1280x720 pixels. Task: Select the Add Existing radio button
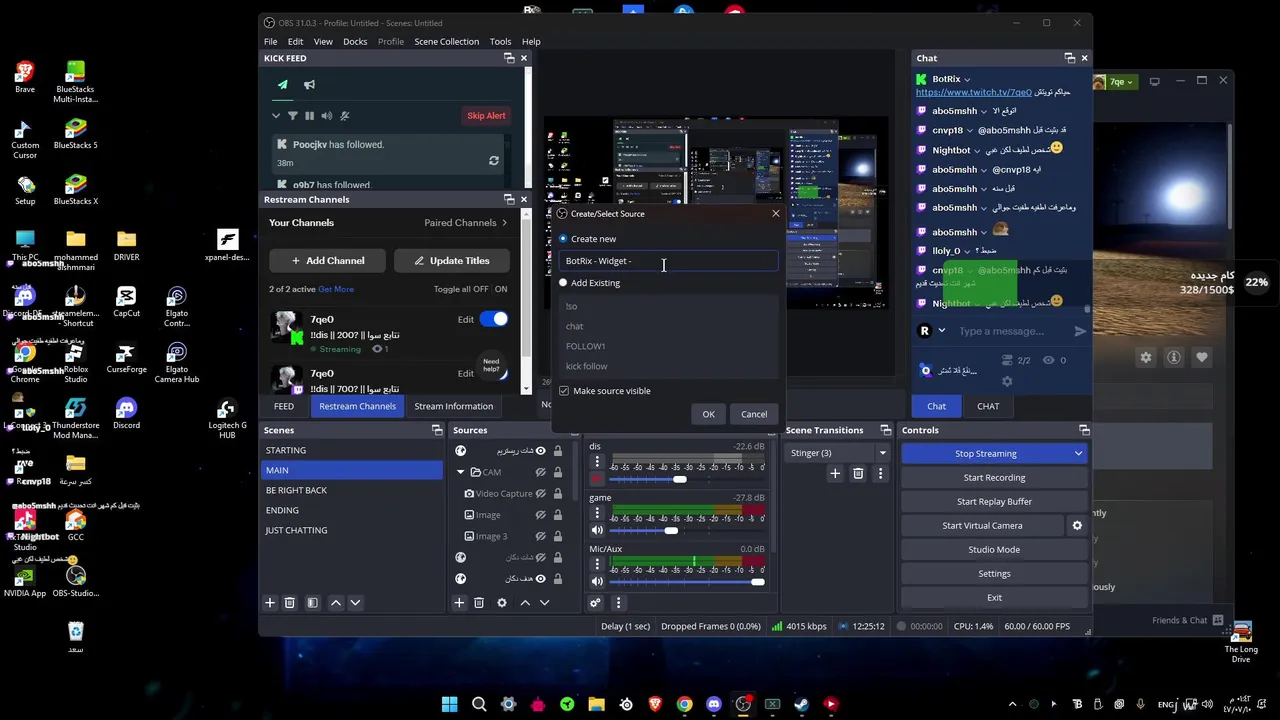pyautogui.click(x=563, y=283)
